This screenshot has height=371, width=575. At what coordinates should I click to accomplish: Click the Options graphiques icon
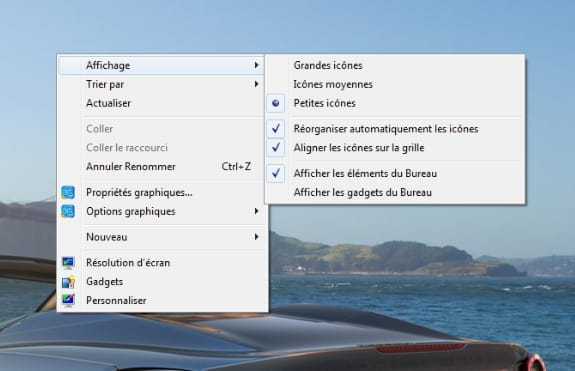click(x=68, y=212)
